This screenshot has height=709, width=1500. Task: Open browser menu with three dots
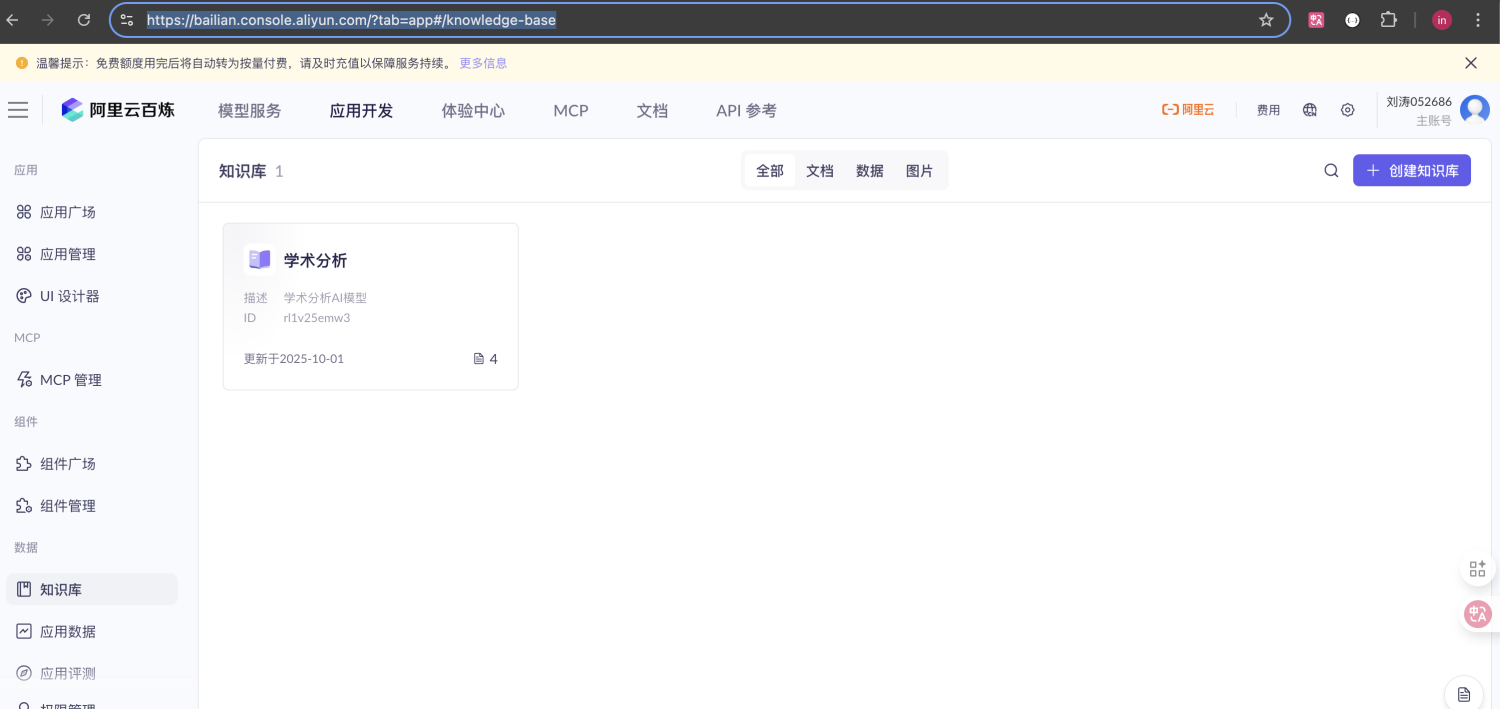[1478, 19]
